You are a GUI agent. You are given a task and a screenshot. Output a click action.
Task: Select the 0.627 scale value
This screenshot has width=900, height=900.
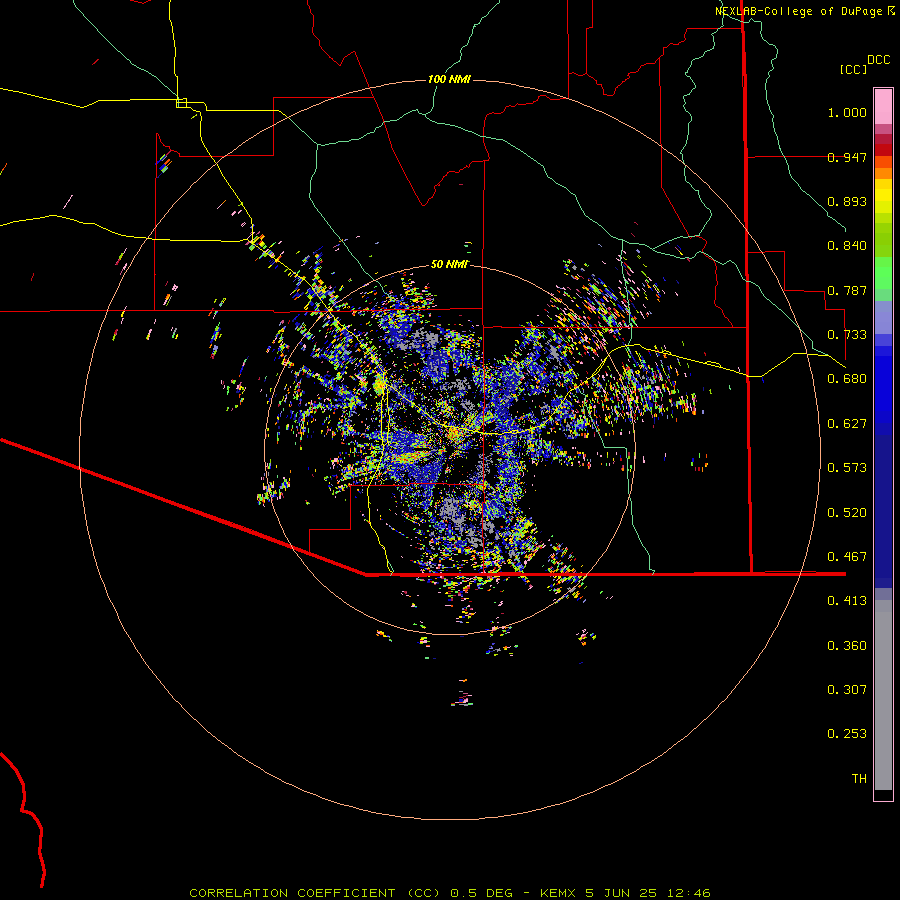click(x=847, y=424)
